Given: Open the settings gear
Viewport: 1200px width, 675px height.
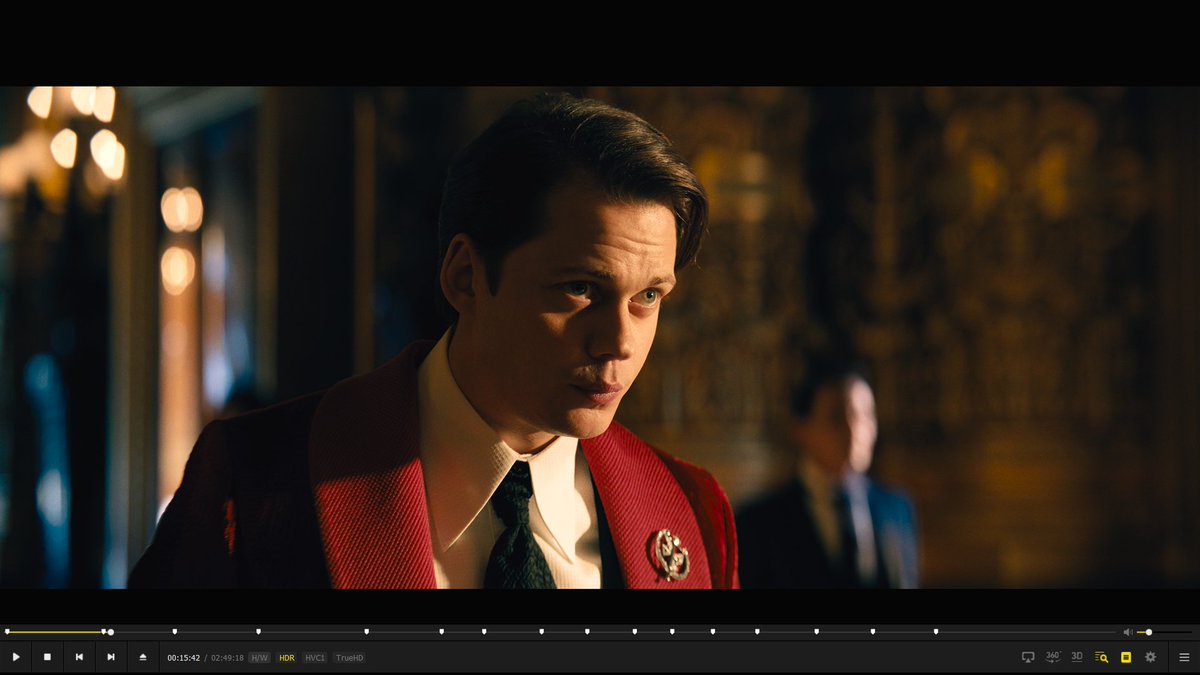Looking at the screenshot, I should [x=1150, y=657].
